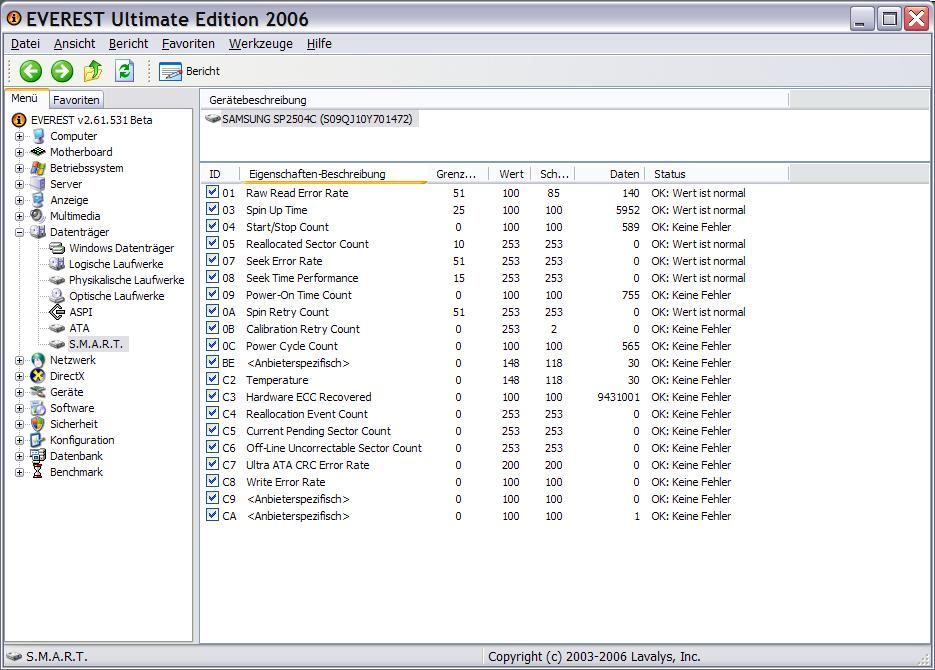Click the Refresh toolbar icon
This screenshot has width=935, height=670.
[124, 71]
